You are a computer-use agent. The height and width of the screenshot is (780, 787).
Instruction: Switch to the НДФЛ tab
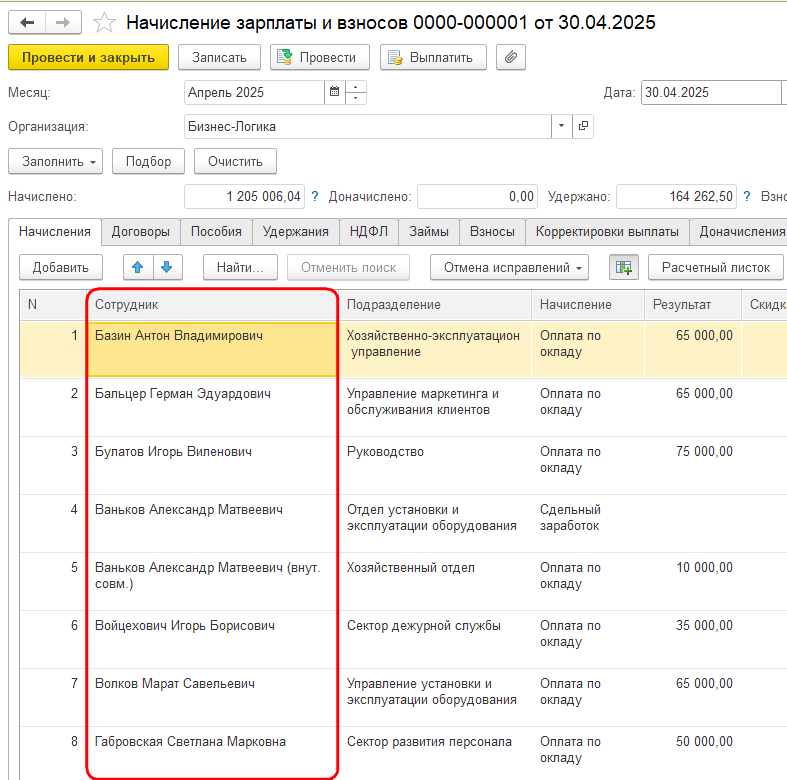[369, 231]
